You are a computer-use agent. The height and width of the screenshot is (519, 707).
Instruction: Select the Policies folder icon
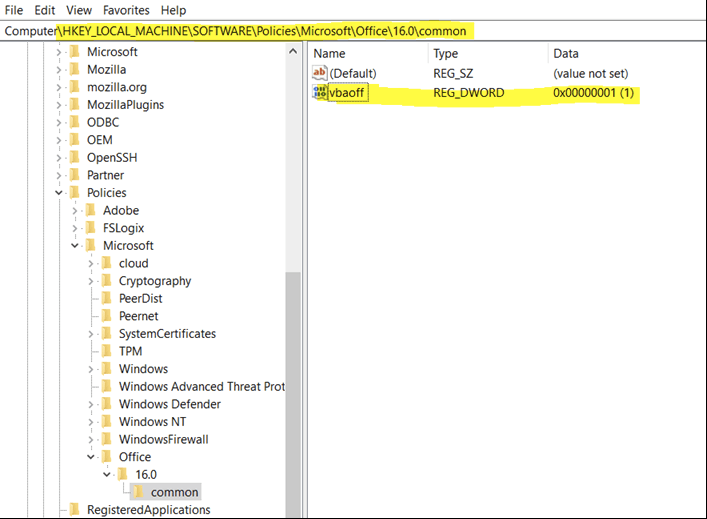[75, 193]
